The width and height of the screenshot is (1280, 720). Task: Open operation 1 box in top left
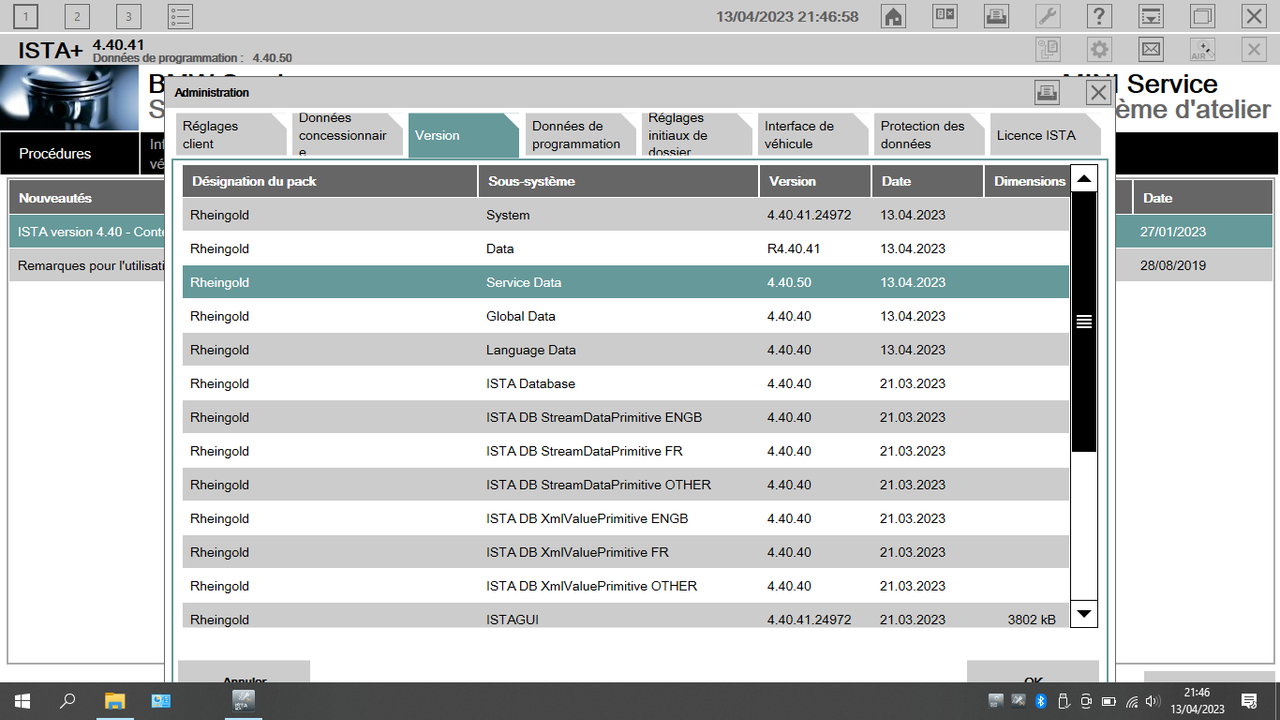[x=25, y=16]
